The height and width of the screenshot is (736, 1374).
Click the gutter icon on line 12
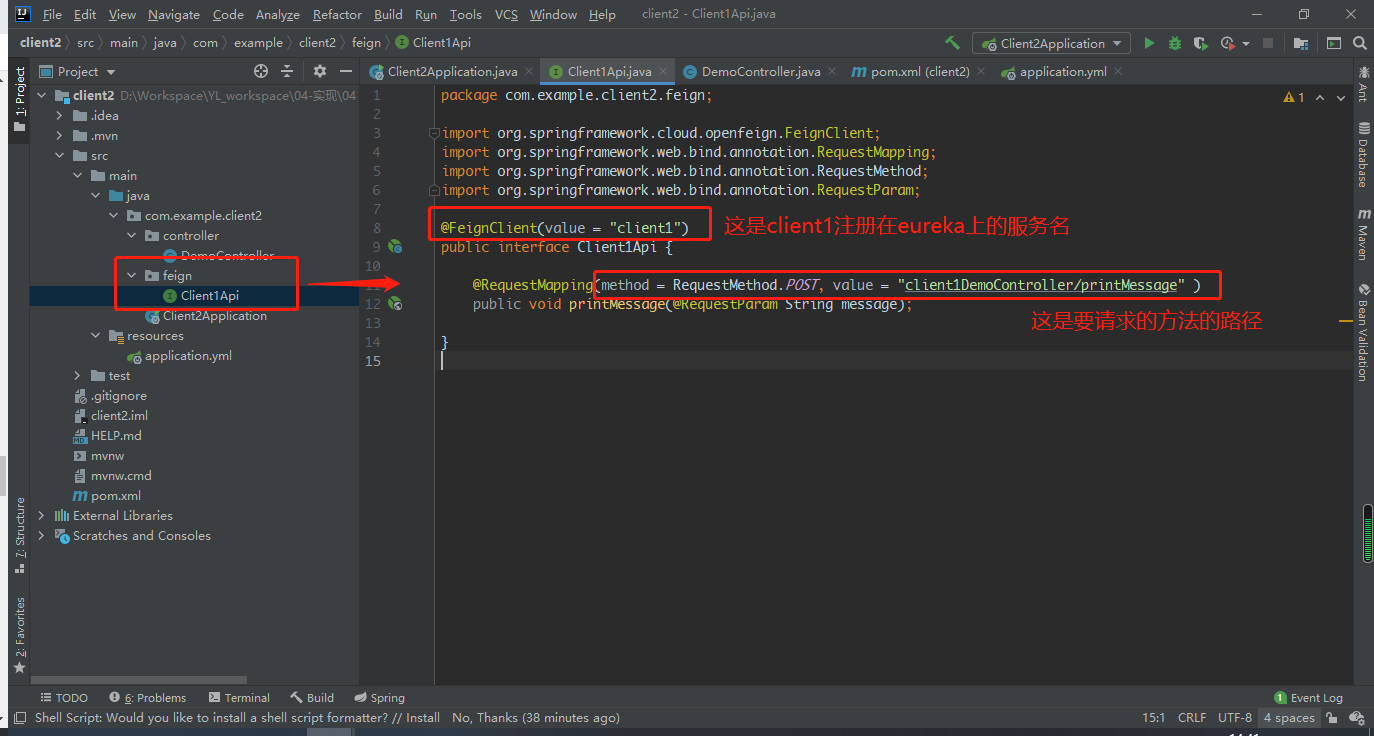click(395, 302)
